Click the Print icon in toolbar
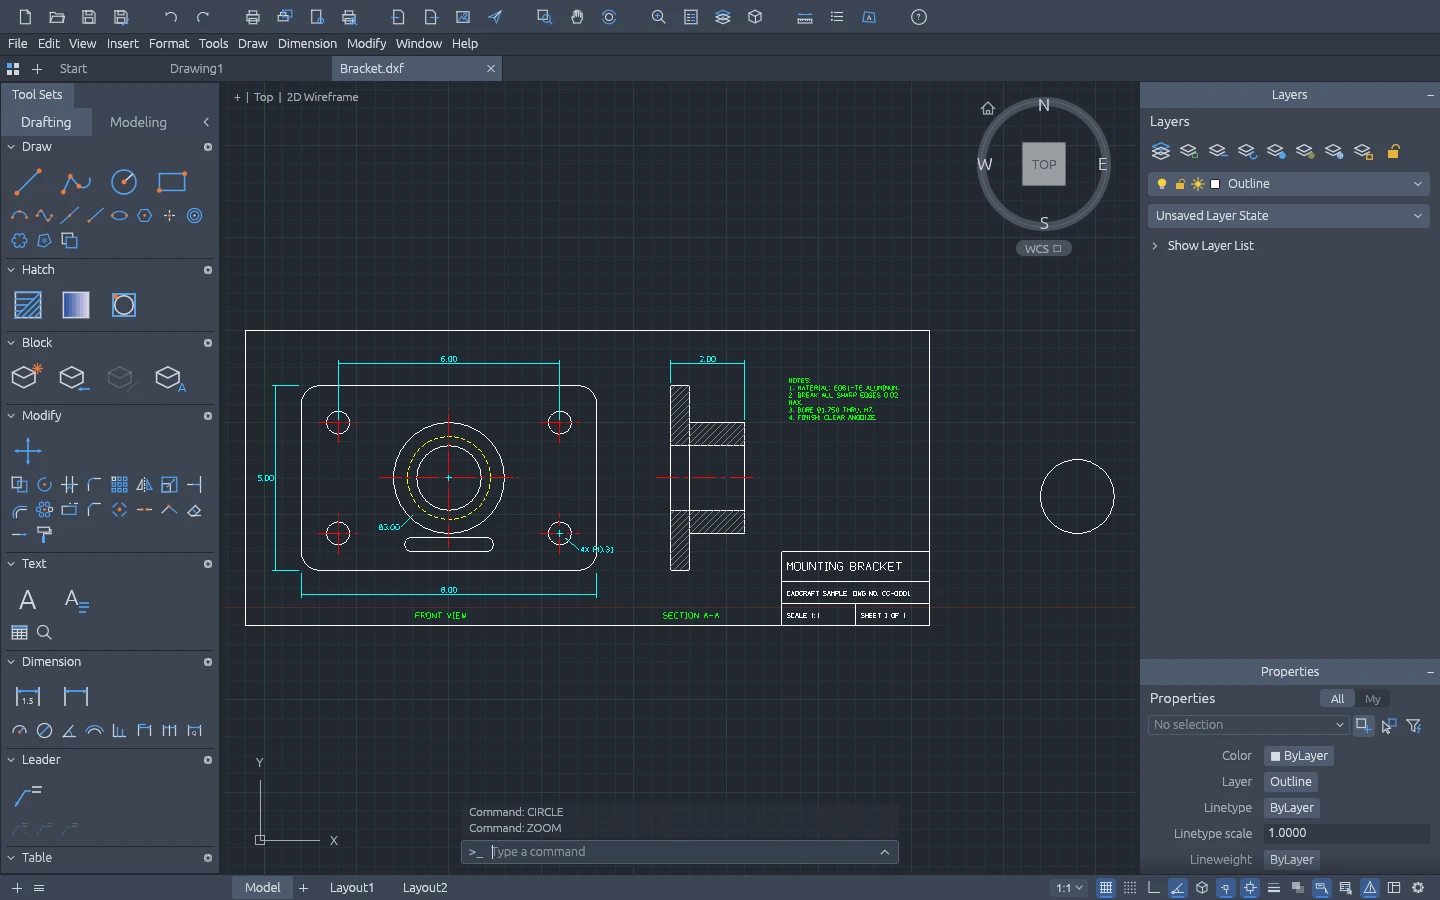Viewport: 1440px width, 900px height. 253,17
